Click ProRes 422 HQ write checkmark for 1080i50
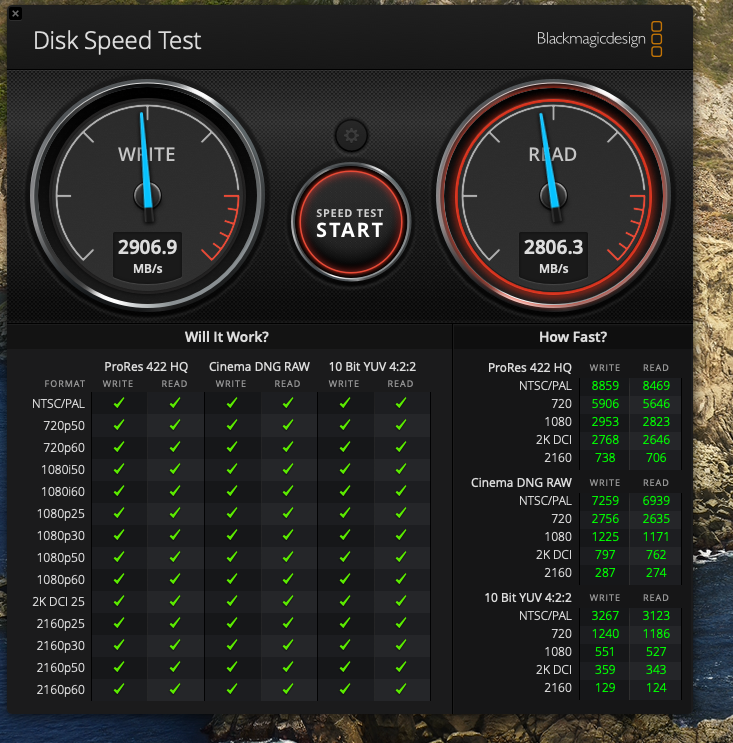 tap(119, 469)
